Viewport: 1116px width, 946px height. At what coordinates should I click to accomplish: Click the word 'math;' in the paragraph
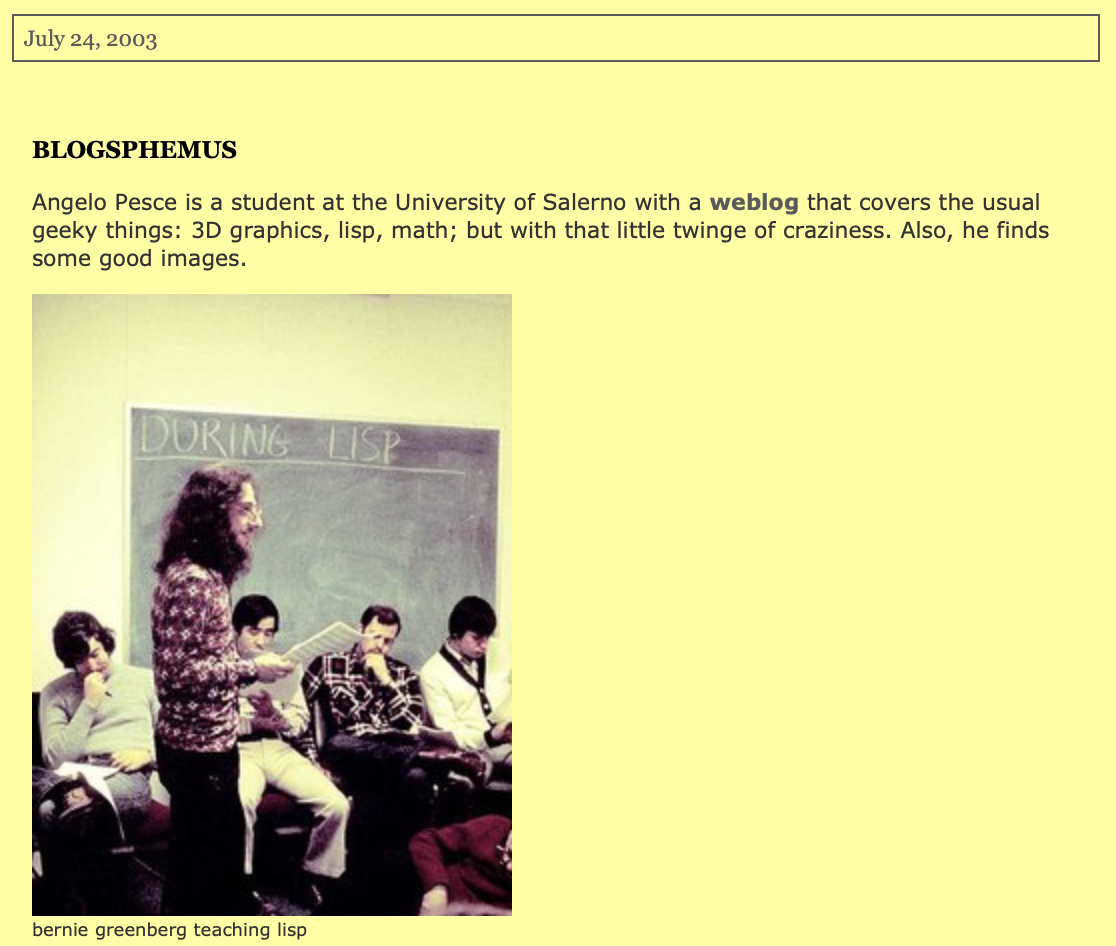[x=423, y=231]
